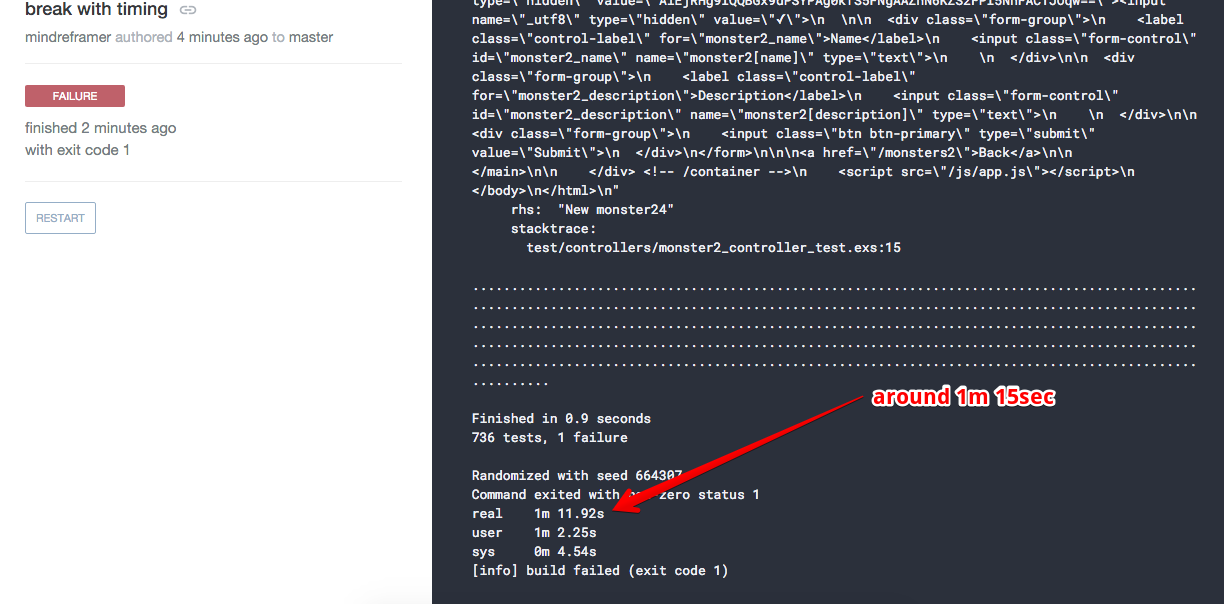Click '736 tests, 1 failure' log line
Screen dimensions: 1224x604
coord(550,438)
